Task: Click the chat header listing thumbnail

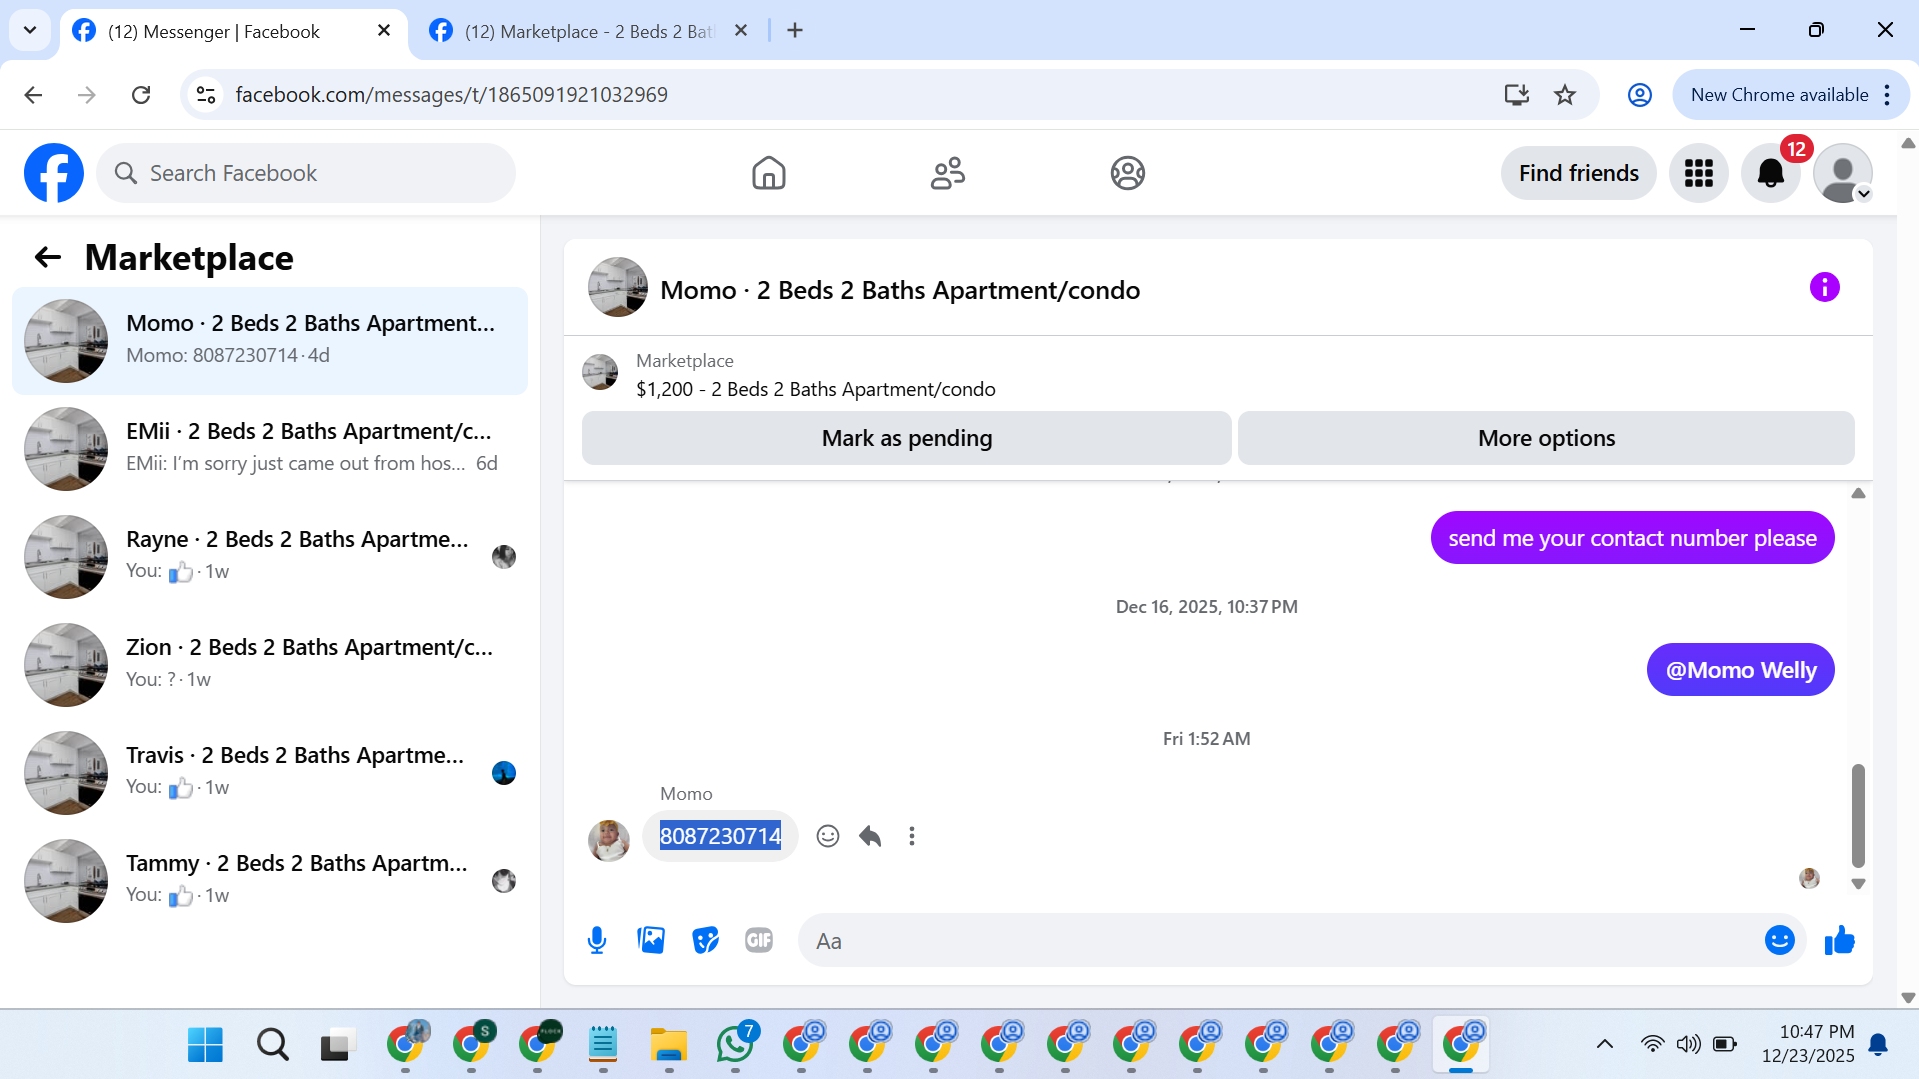Action: (617, 287)
